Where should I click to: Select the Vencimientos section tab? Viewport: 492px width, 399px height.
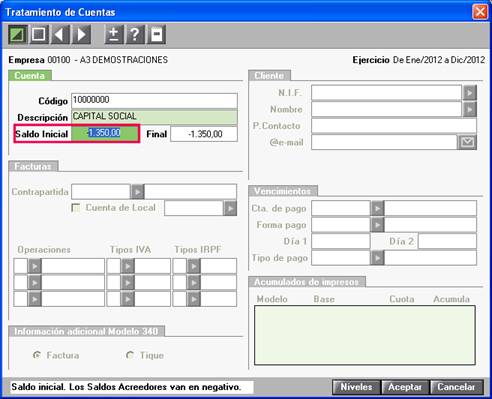283,191
